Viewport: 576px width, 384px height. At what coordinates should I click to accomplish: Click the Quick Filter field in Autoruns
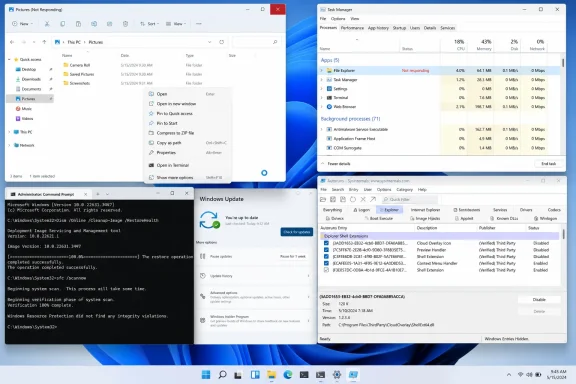pyautogui.click(x=410, y=199)
